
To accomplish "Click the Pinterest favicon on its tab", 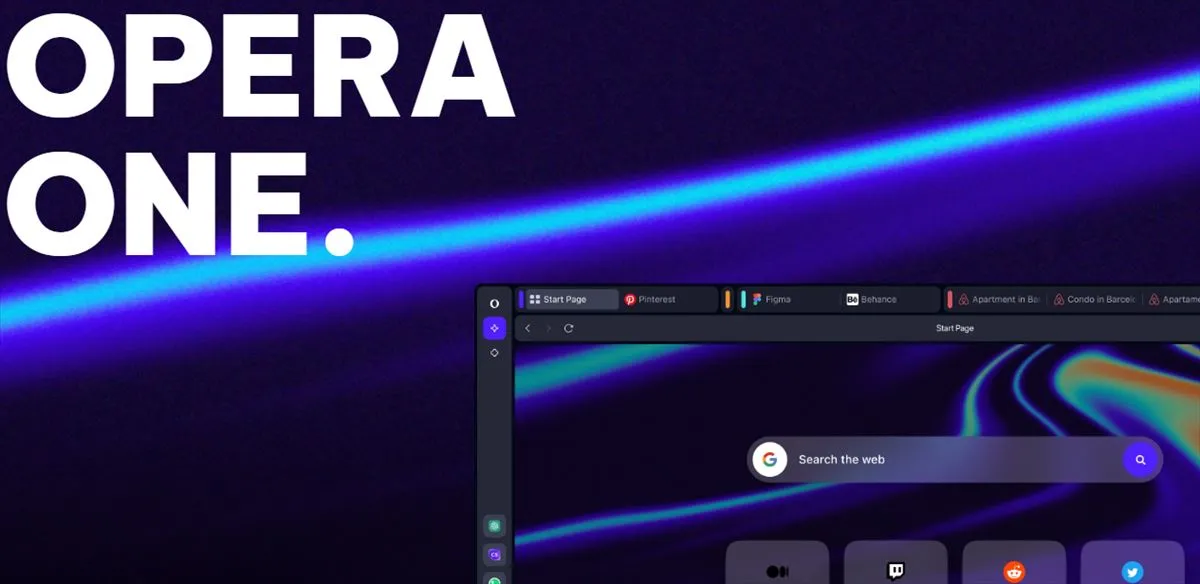I will [x=630, y=299].
